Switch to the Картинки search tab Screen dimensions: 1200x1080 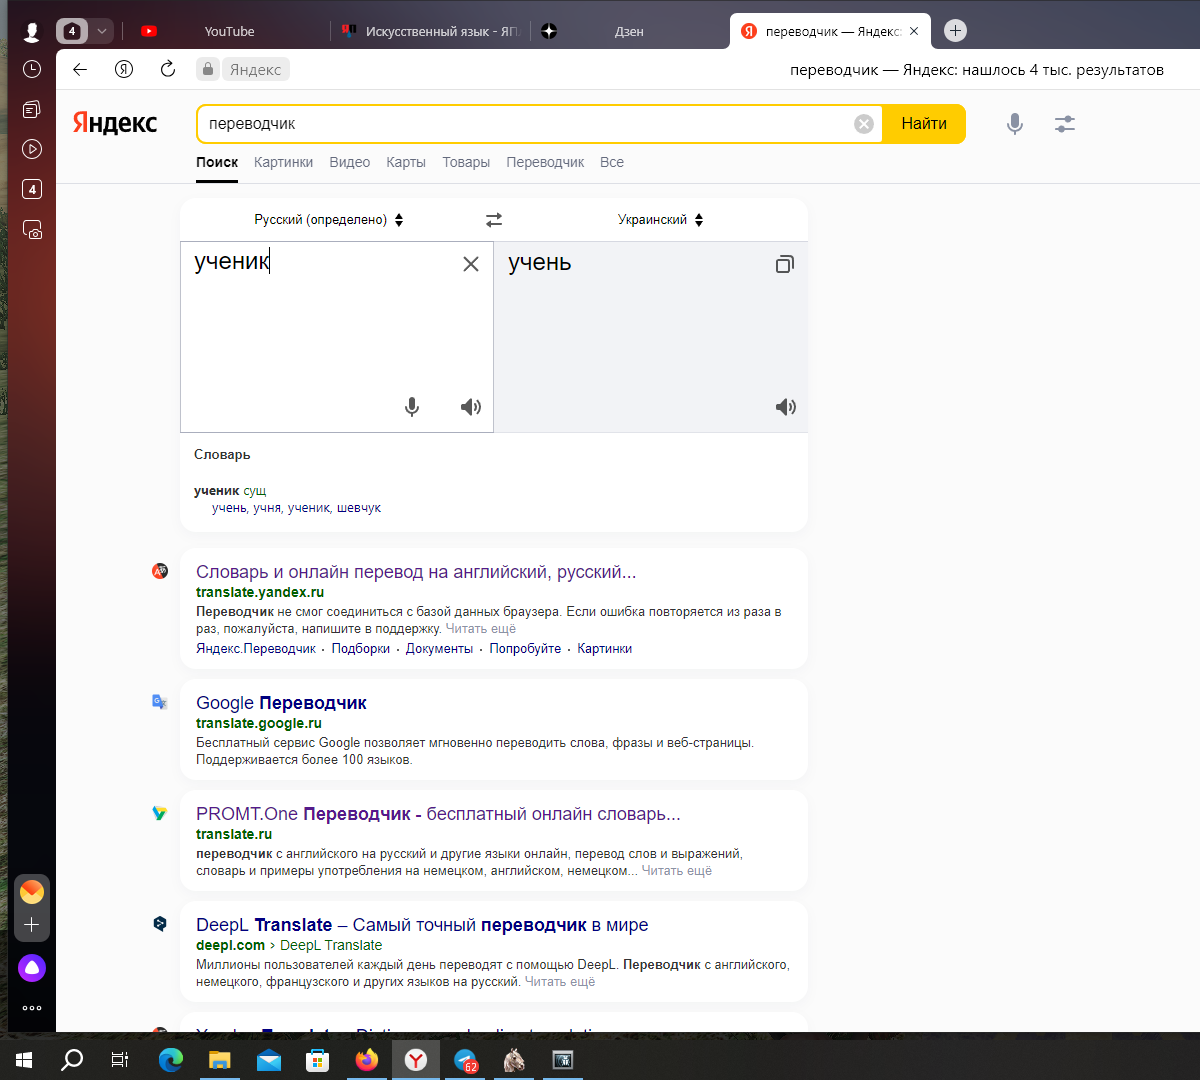click(x=283, y=162)
